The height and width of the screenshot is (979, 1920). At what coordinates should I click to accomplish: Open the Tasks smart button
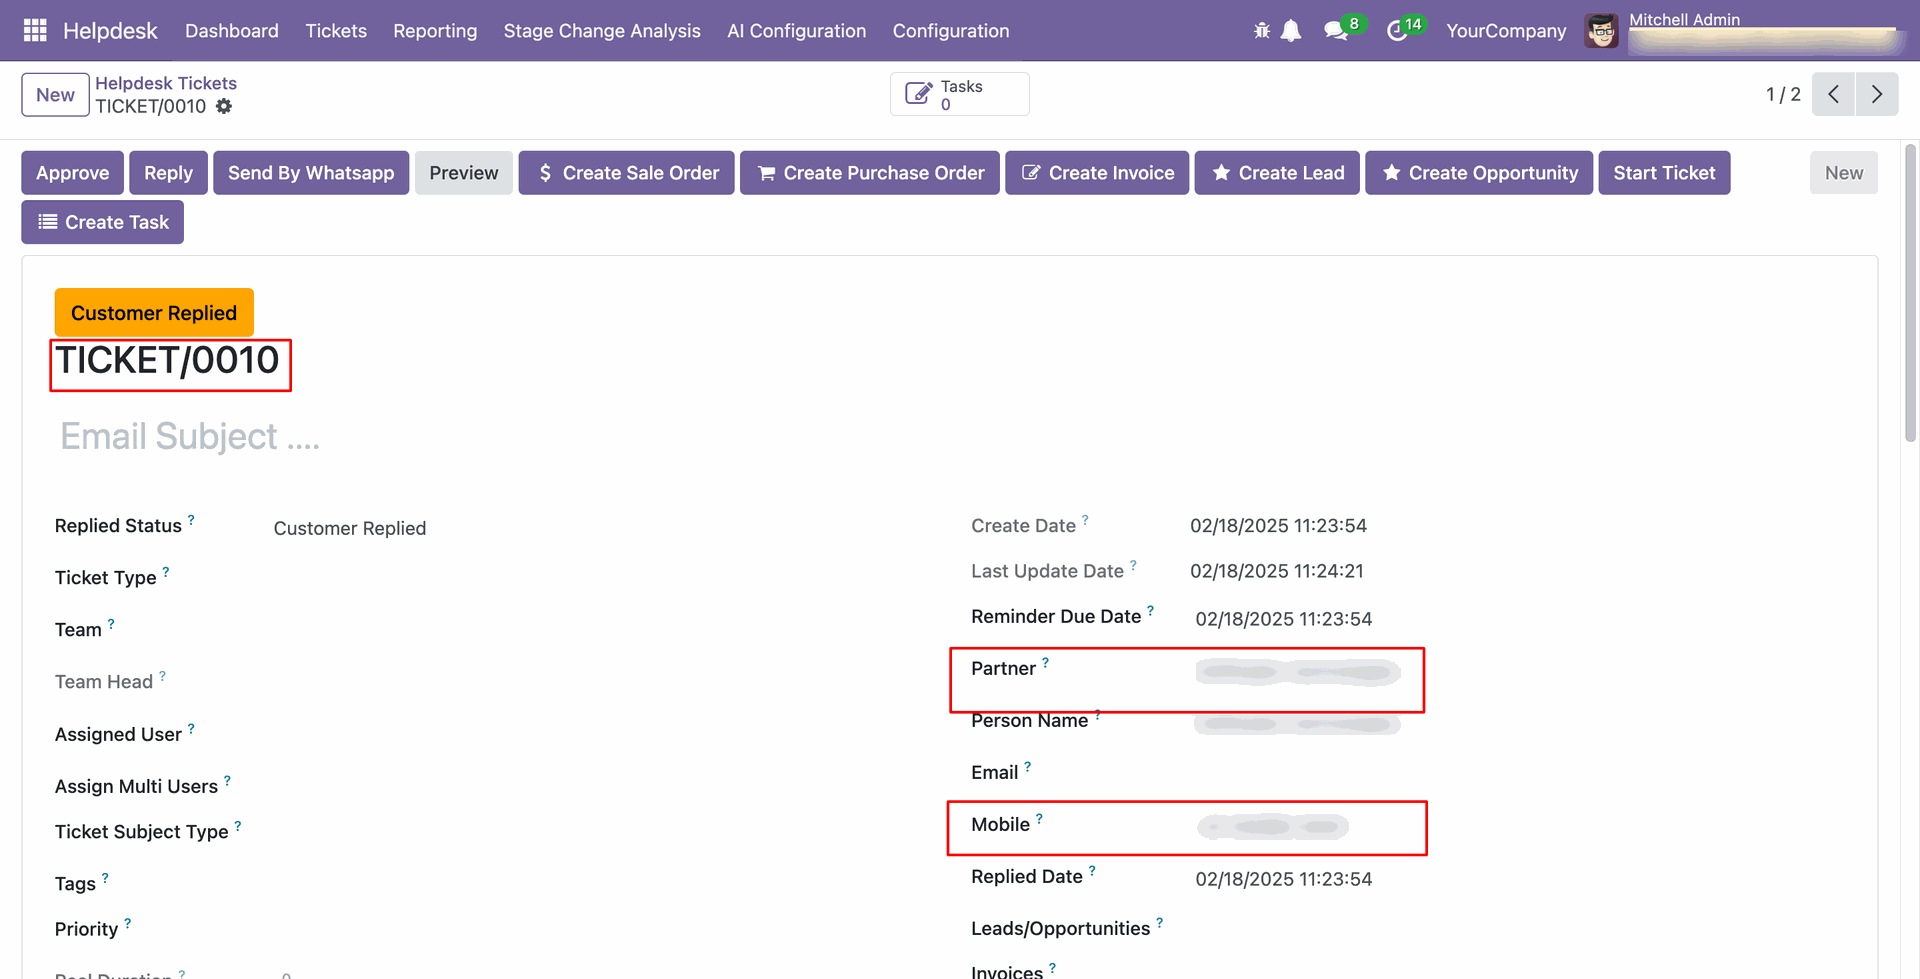(x=959, y=94)
